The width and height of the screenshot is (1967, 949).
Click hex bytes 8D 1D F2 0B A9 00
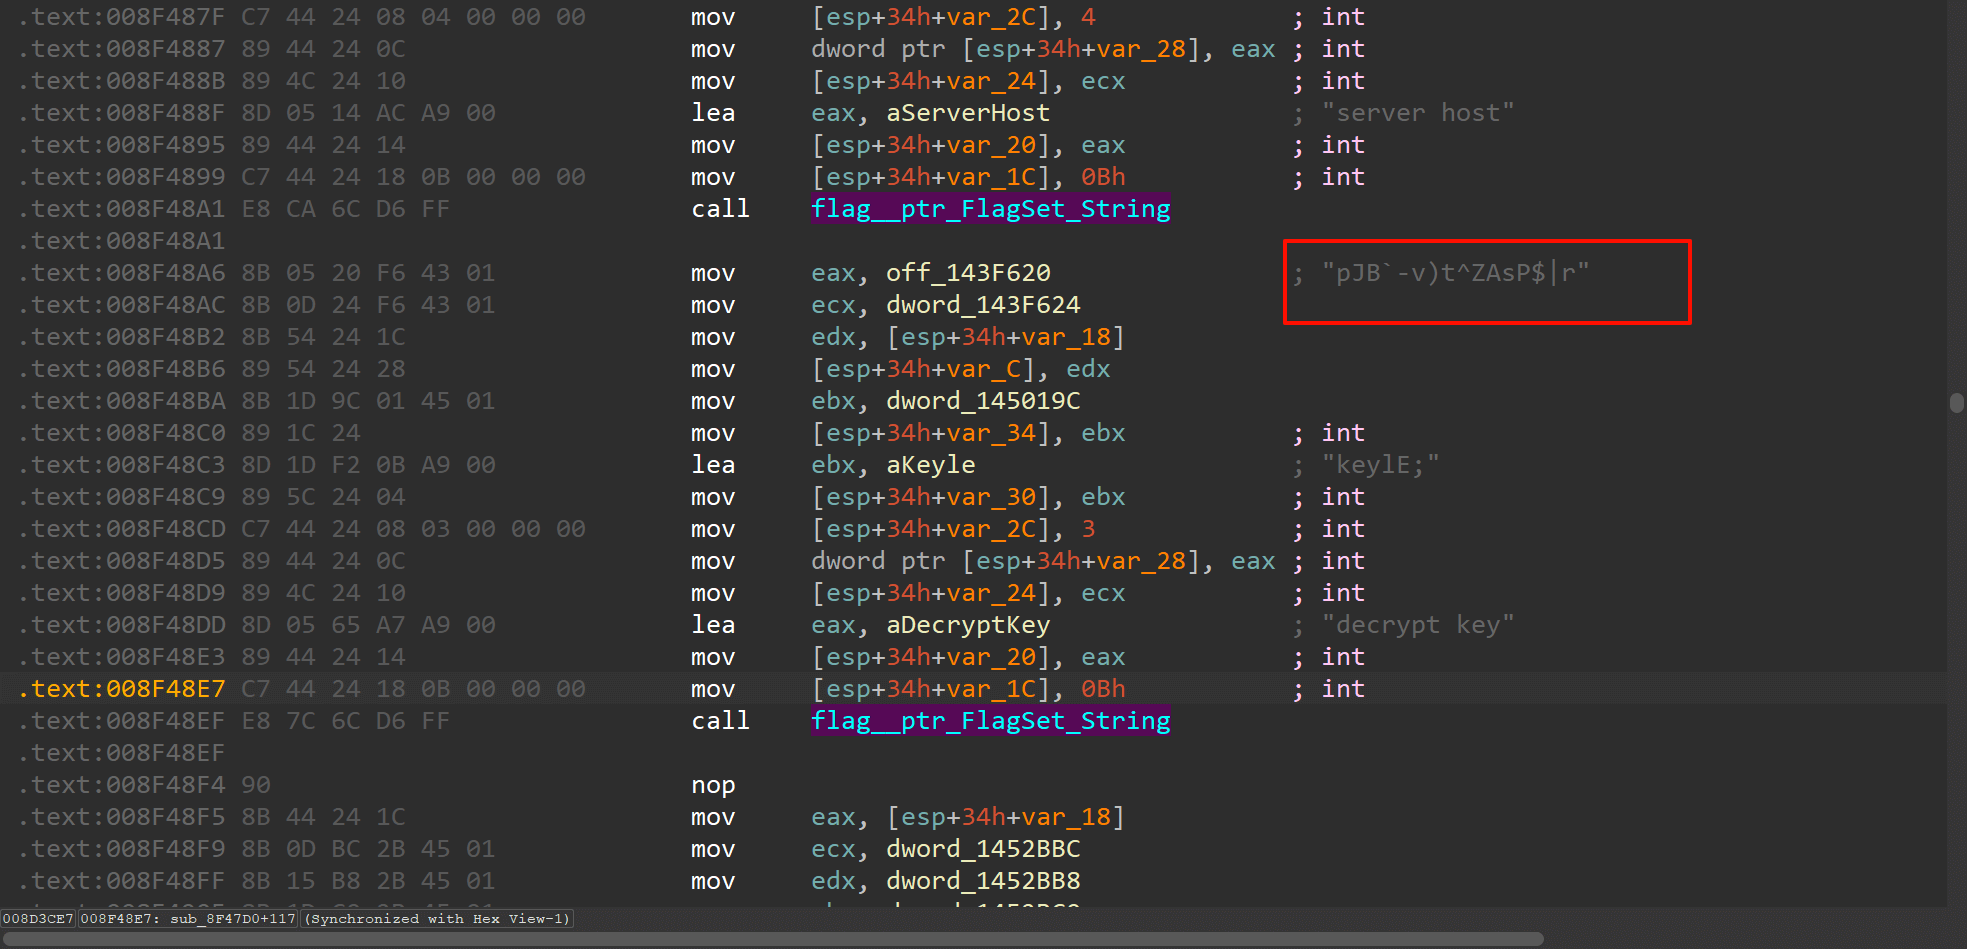[368, 465]
